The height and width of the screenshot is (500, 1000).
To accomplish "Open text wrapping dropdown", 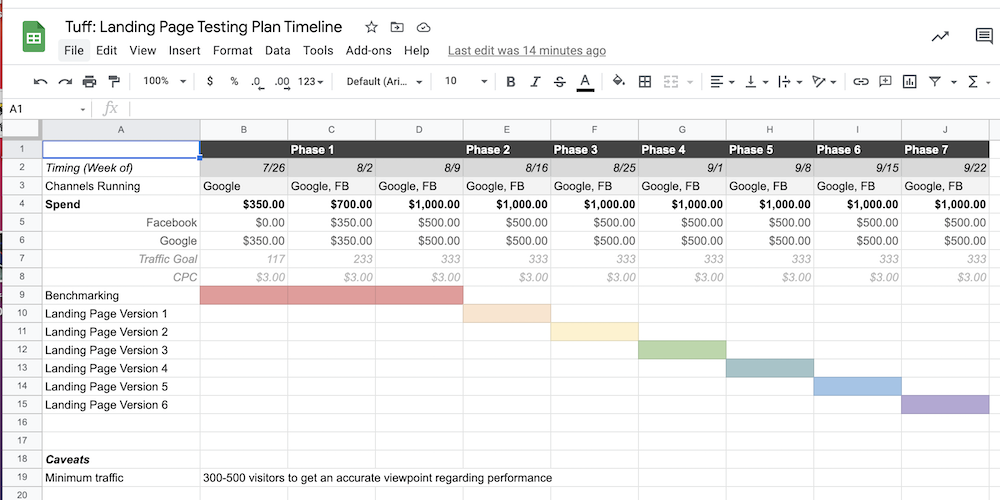I will [790, 82].
